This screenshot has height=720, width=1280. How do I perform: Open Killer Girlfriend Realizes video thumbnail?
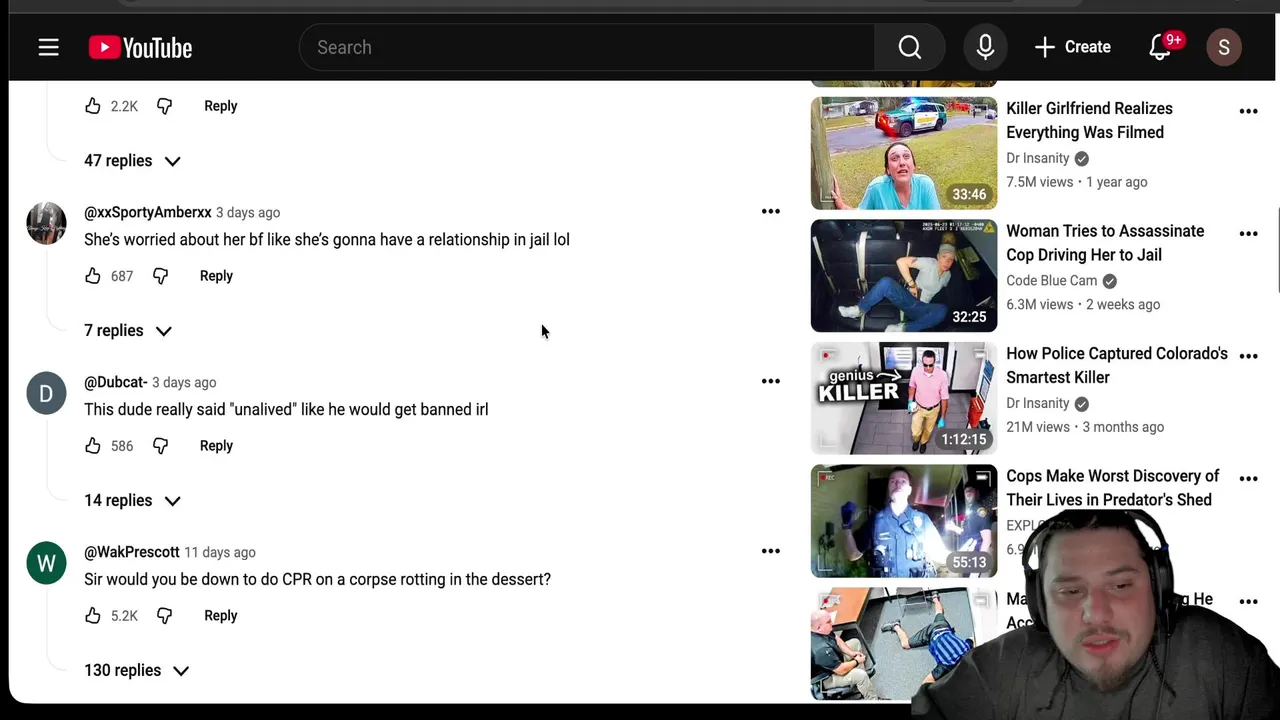point(904,153)
